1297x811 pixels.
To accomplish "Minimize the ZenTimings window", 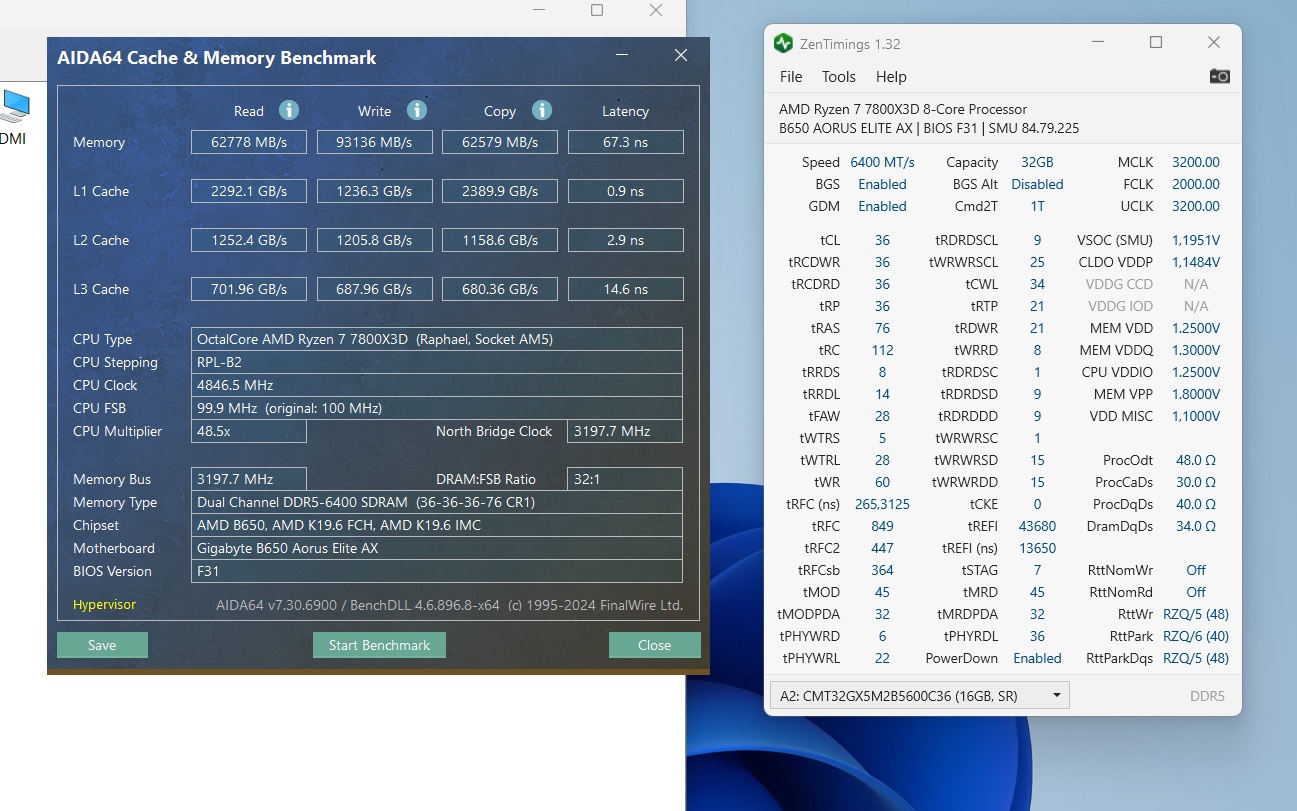I will 1099,42.
